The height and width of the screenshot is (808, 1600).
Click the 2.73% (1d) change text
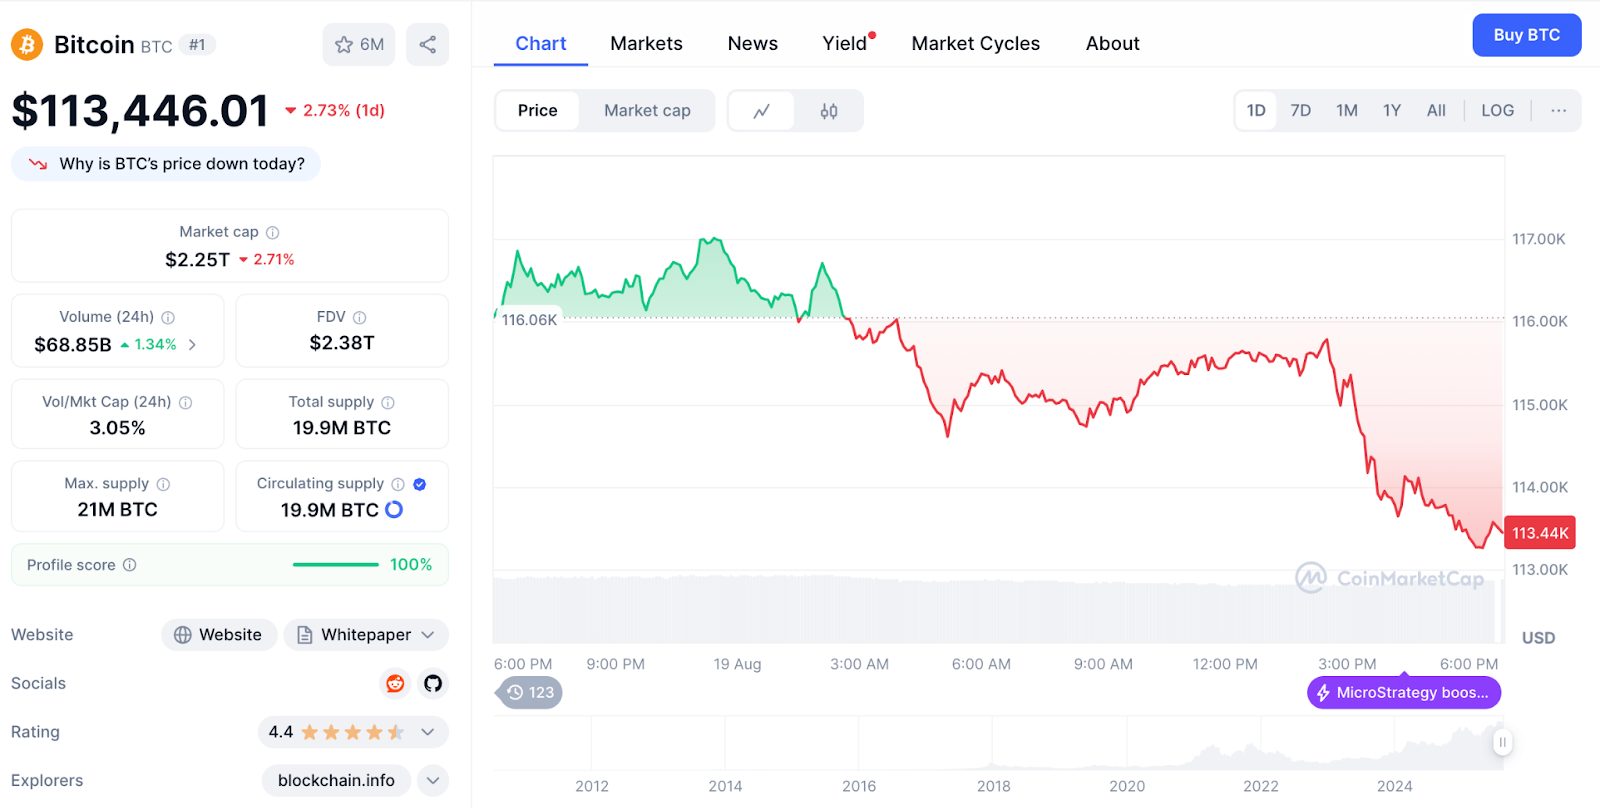344,111
